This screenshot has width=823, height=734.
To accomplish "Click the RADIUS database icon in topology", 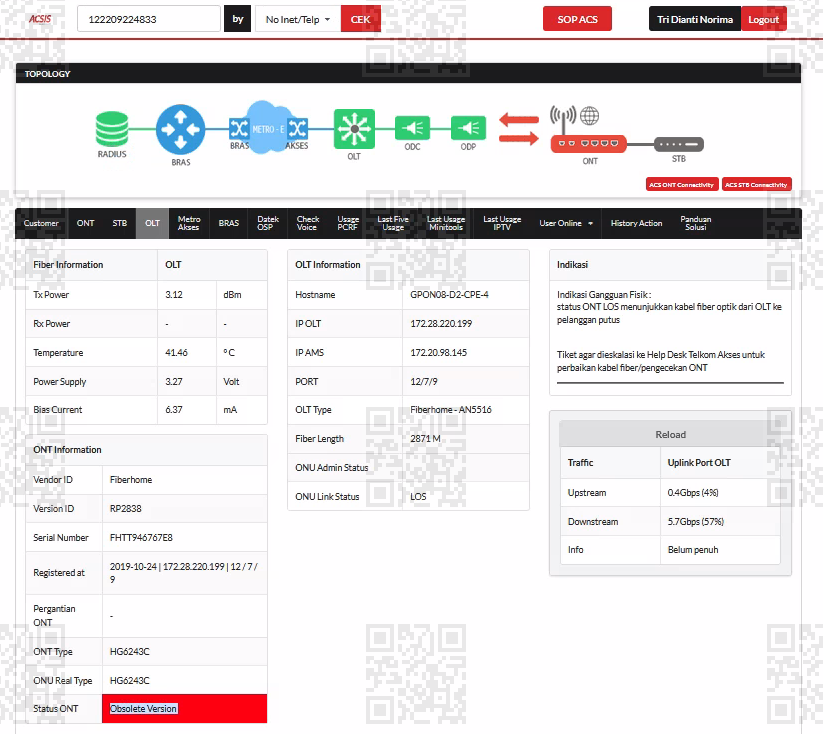I will [x=112, y=129].
